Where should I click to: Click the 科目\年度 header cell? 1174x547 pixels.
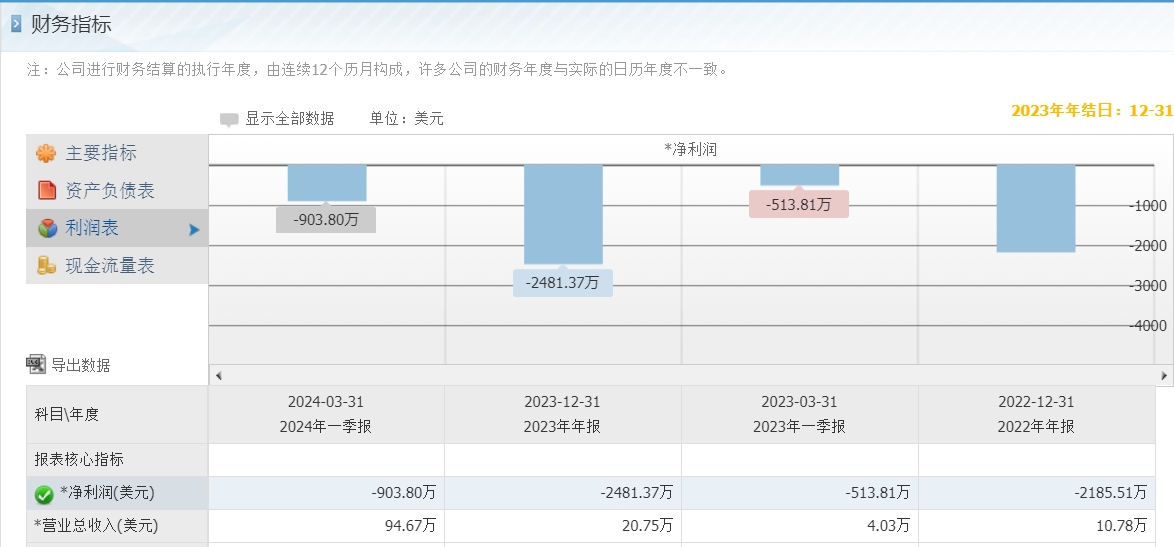117,415
